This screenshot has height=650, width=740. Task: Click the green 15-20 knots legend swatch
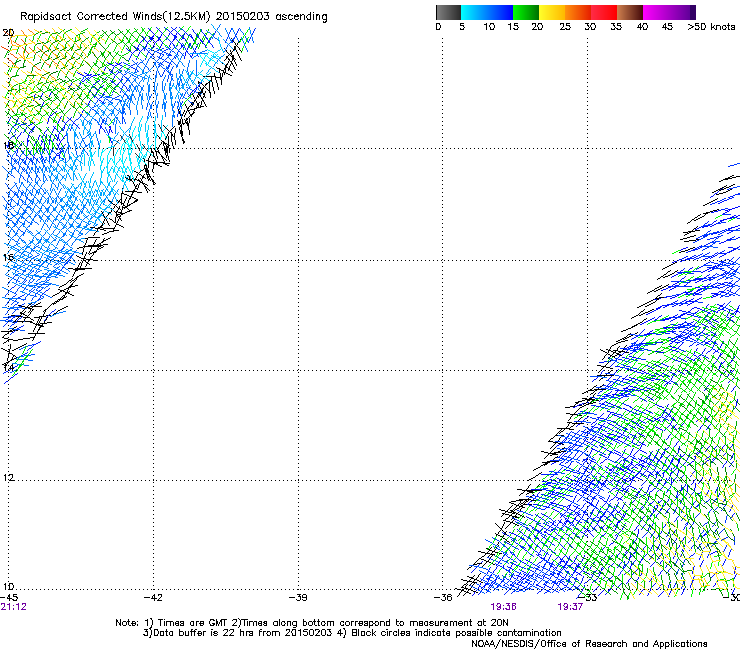(526, 12)
